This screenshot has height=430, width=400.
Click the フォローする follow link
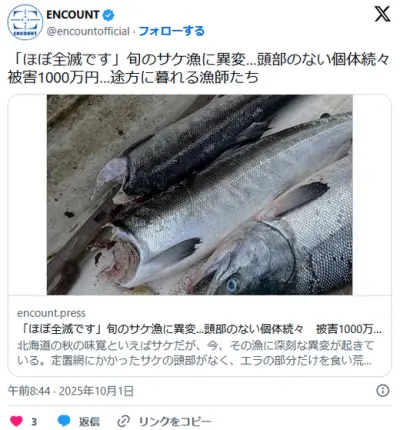tap(171, 31)
